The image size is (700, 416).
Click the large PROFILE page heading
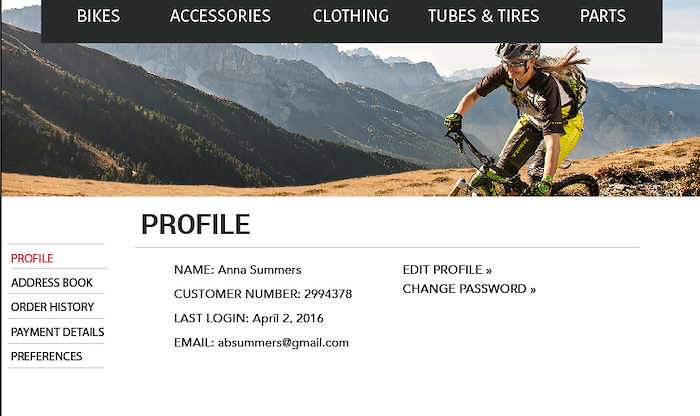point(196,224)
